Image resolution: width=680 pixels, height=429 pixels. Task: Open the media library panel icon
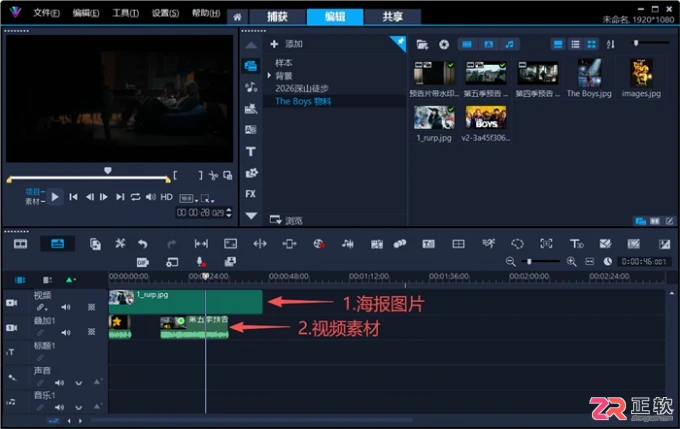[x=251, y=66]
